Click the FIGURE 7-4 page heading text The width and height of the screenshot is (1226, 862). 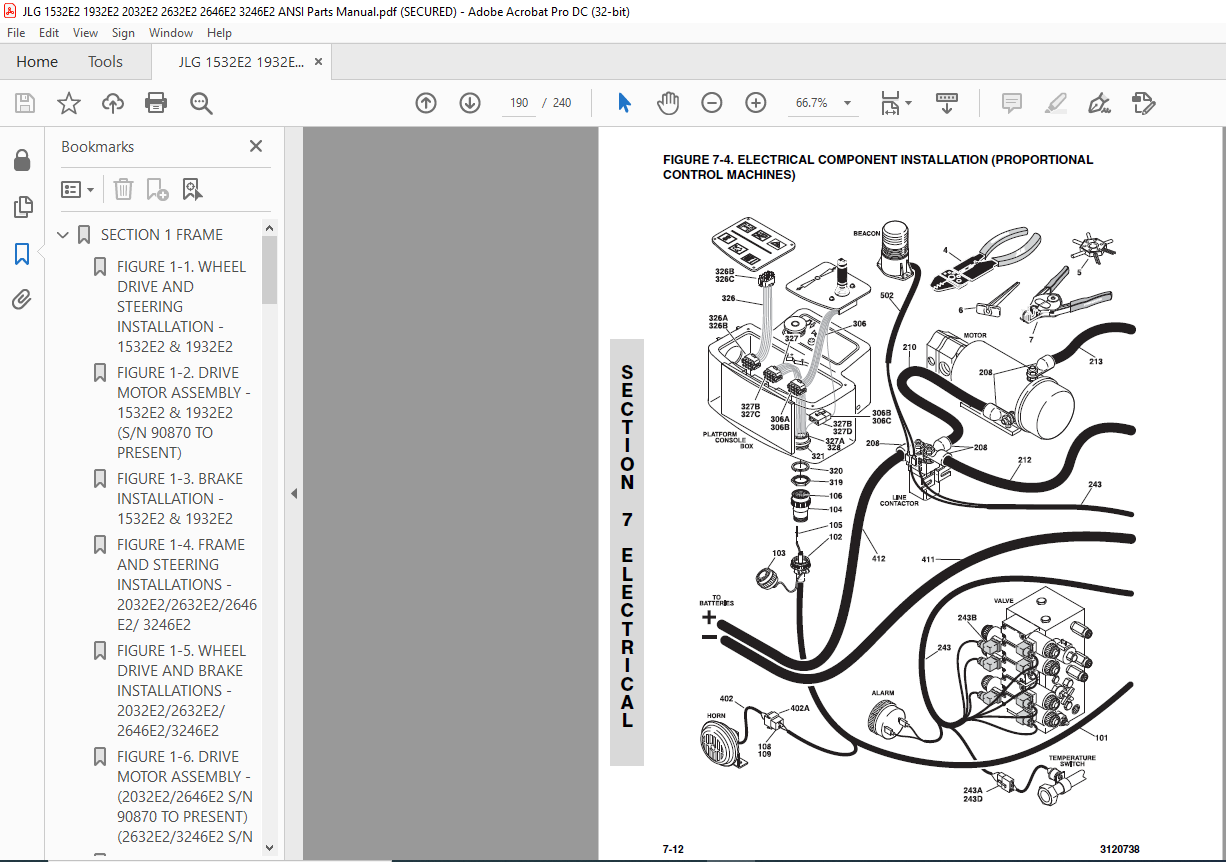click(878, 167)
